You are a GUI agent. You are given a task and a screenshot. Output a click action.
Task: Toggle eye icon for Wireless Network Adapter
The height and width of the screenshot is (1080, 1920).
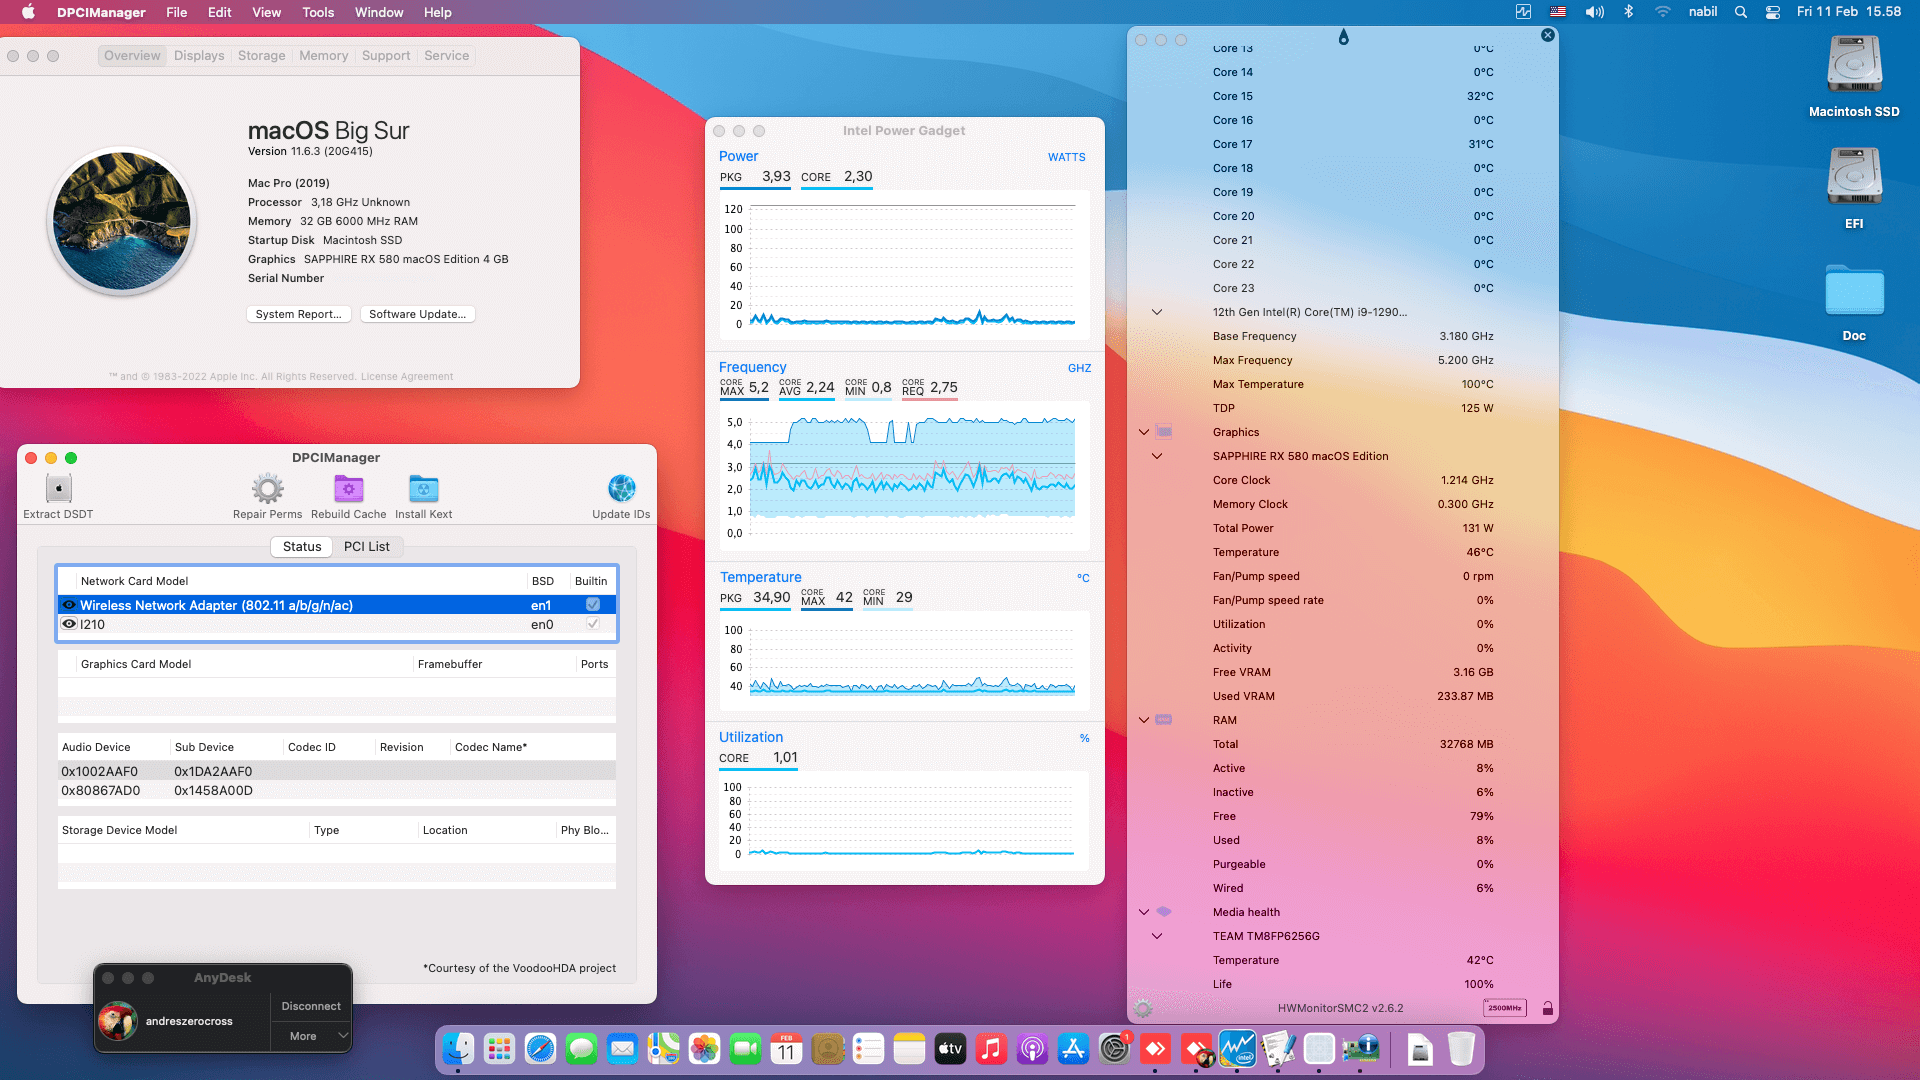(69, 605)
